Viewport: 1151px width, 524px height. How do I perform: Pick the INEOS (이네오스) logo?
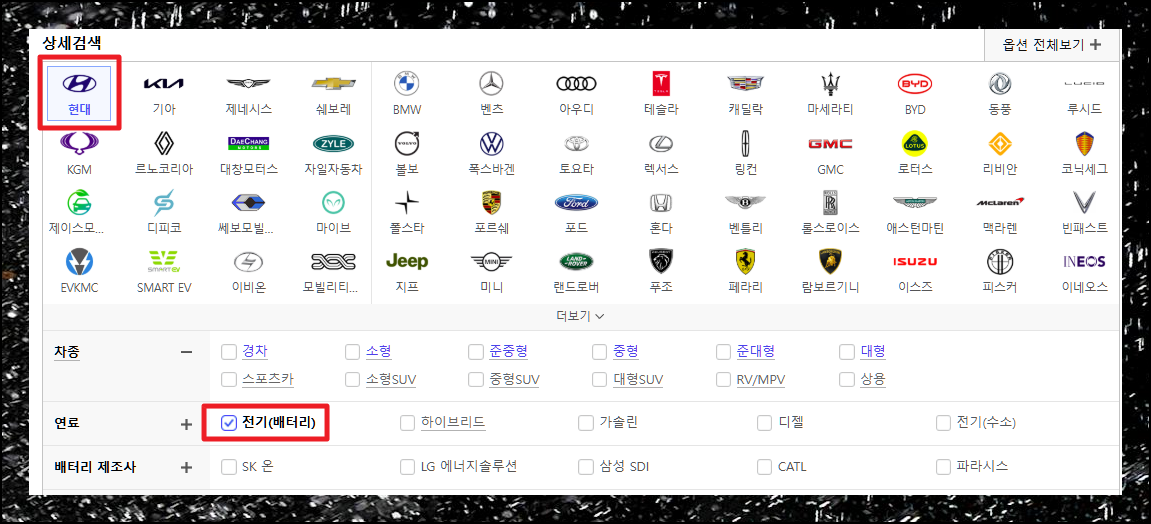click(1084, 261)
